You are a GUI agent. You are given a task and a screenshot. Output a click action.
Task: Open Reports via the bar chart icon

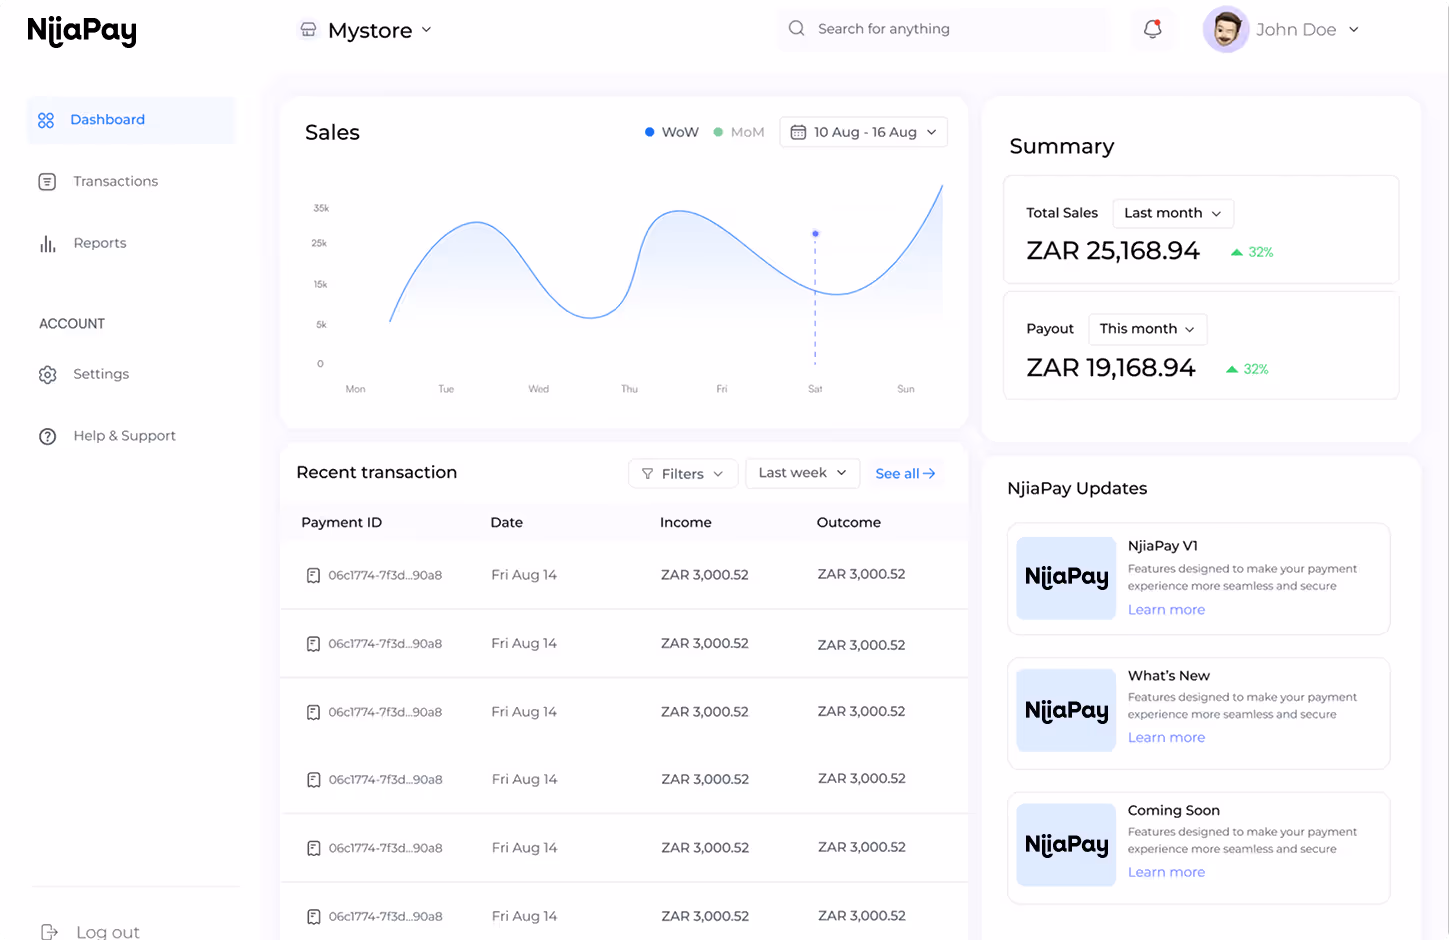click(x=46, y=242)
